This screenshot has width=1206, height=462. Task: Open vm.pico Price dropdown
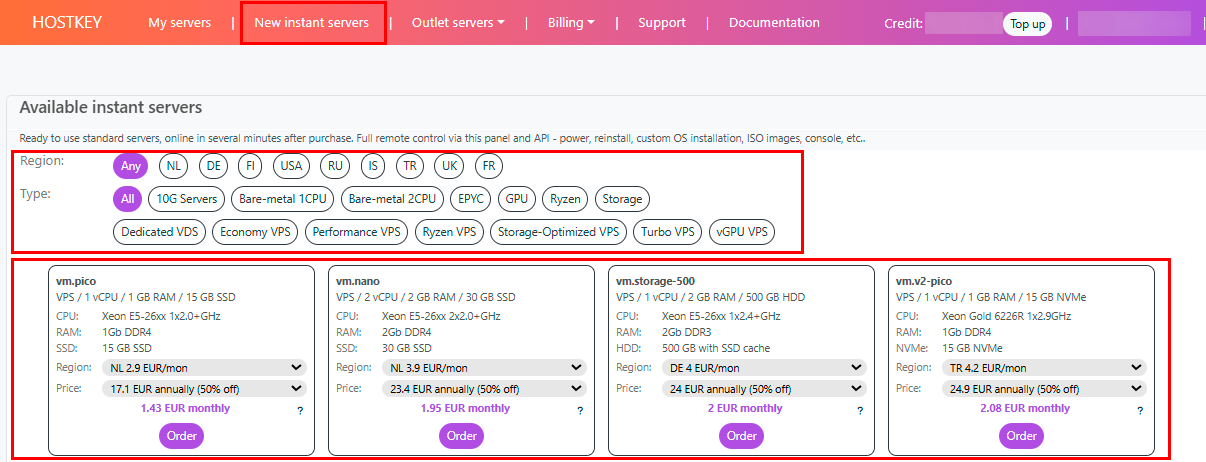(x=204, y=389)
